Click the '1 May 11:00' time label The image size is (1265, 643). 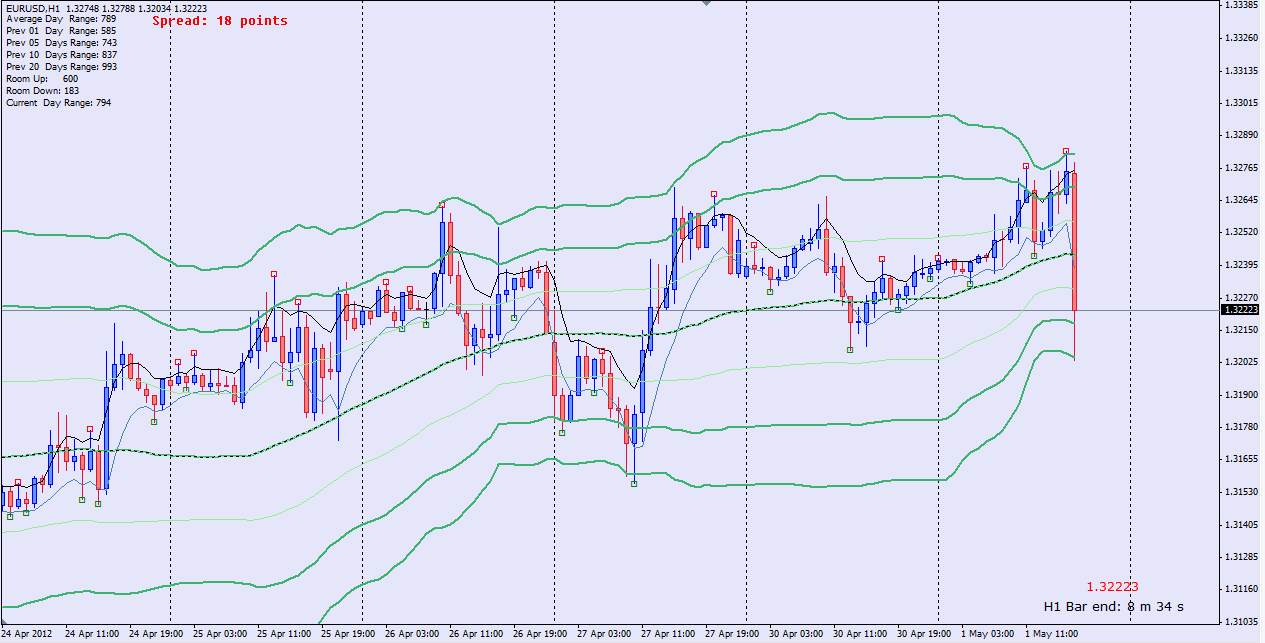click(x=1050, y=634)
